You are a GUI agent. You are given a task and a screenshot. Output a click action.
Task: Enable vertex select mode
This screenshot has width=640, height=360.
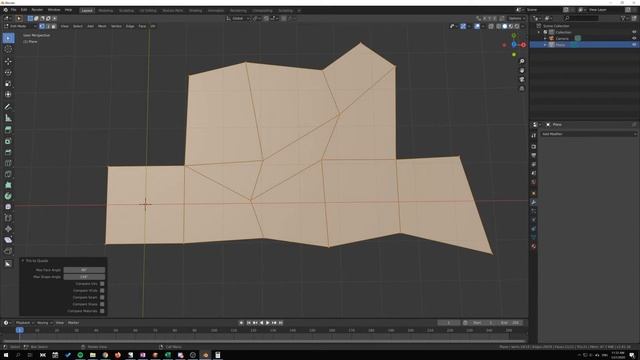(x=42, y=26)
